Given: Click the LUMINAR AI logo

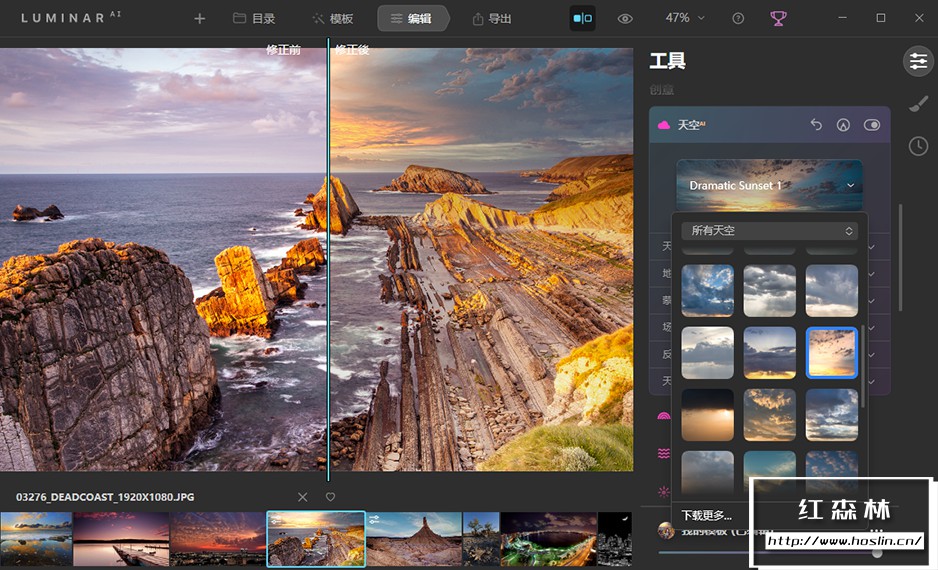Looking at the screenshot, I should [x=71, y=17].
